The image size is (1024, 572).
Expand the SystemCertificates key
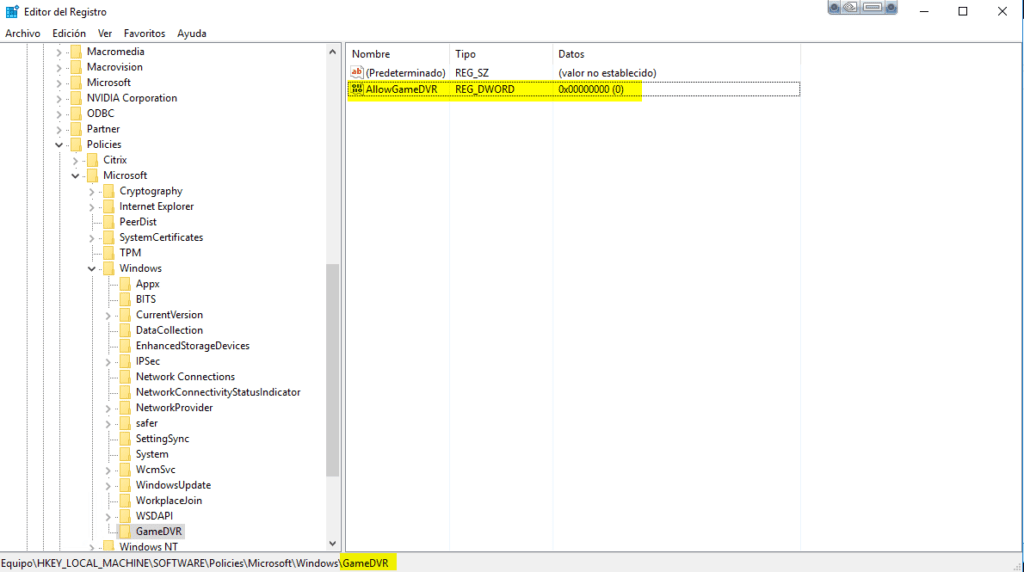click(x=91, y=238)
